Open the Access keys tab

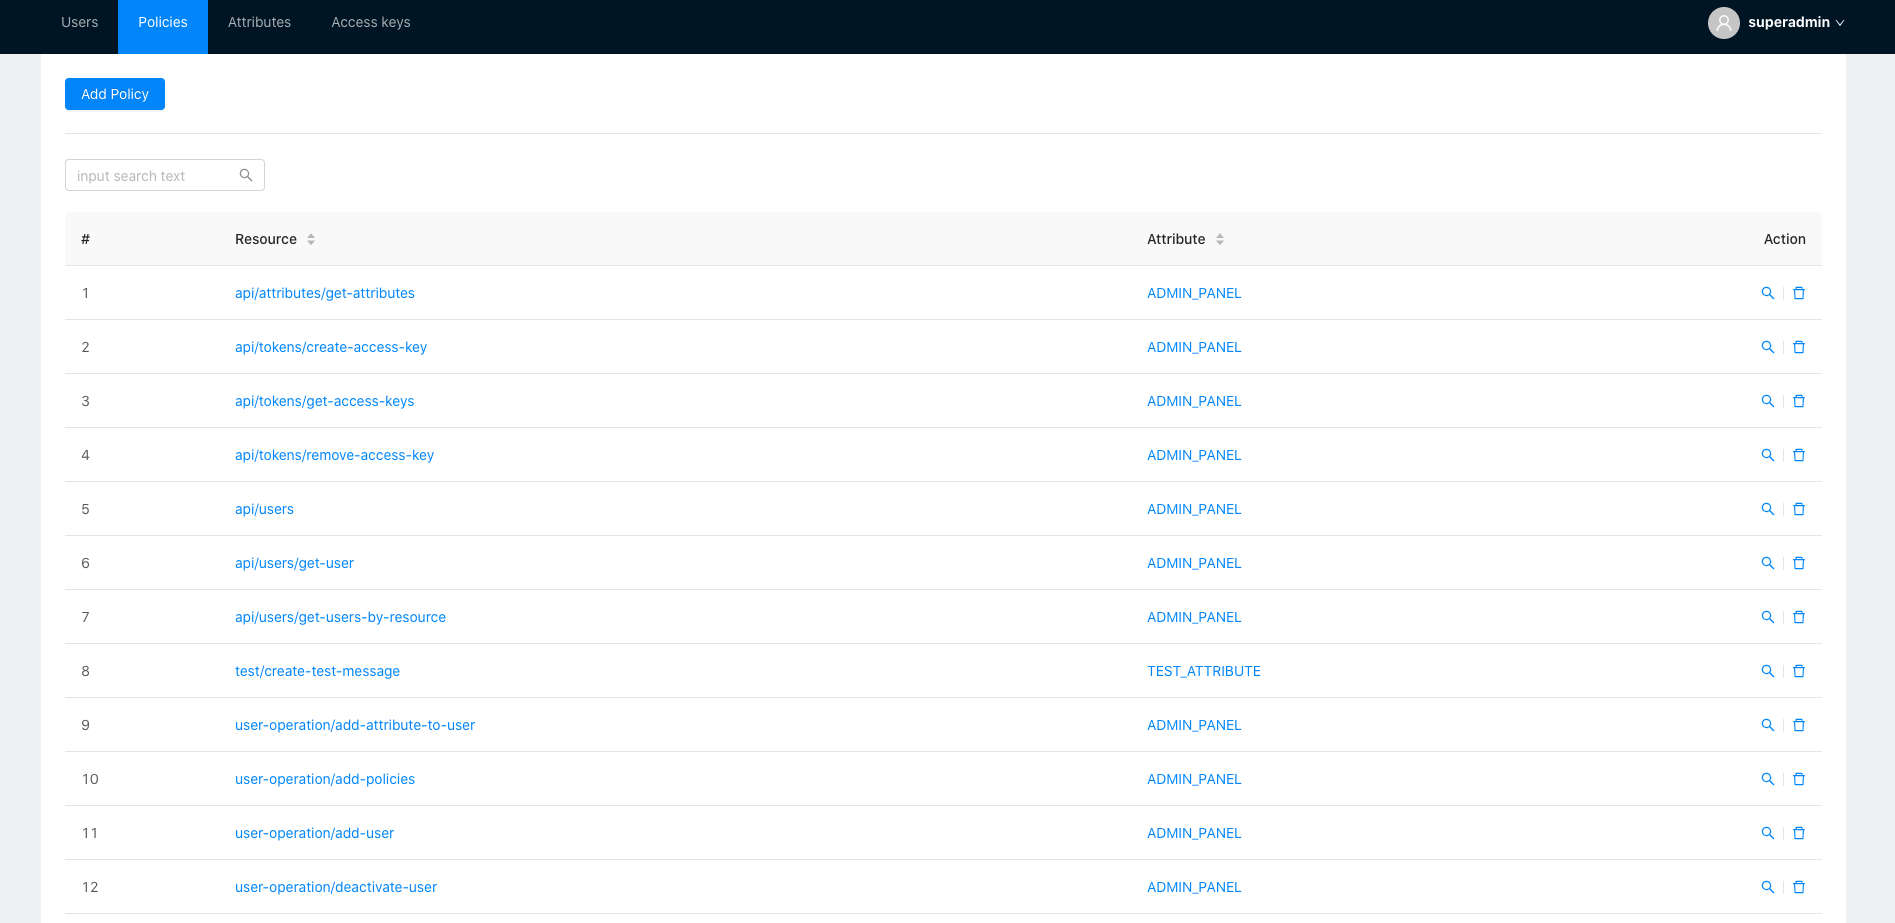[x=371, y=22]
